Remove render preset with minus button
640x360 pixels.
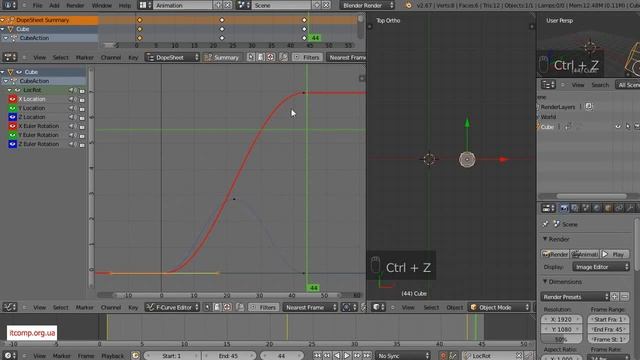click(624, 297)
